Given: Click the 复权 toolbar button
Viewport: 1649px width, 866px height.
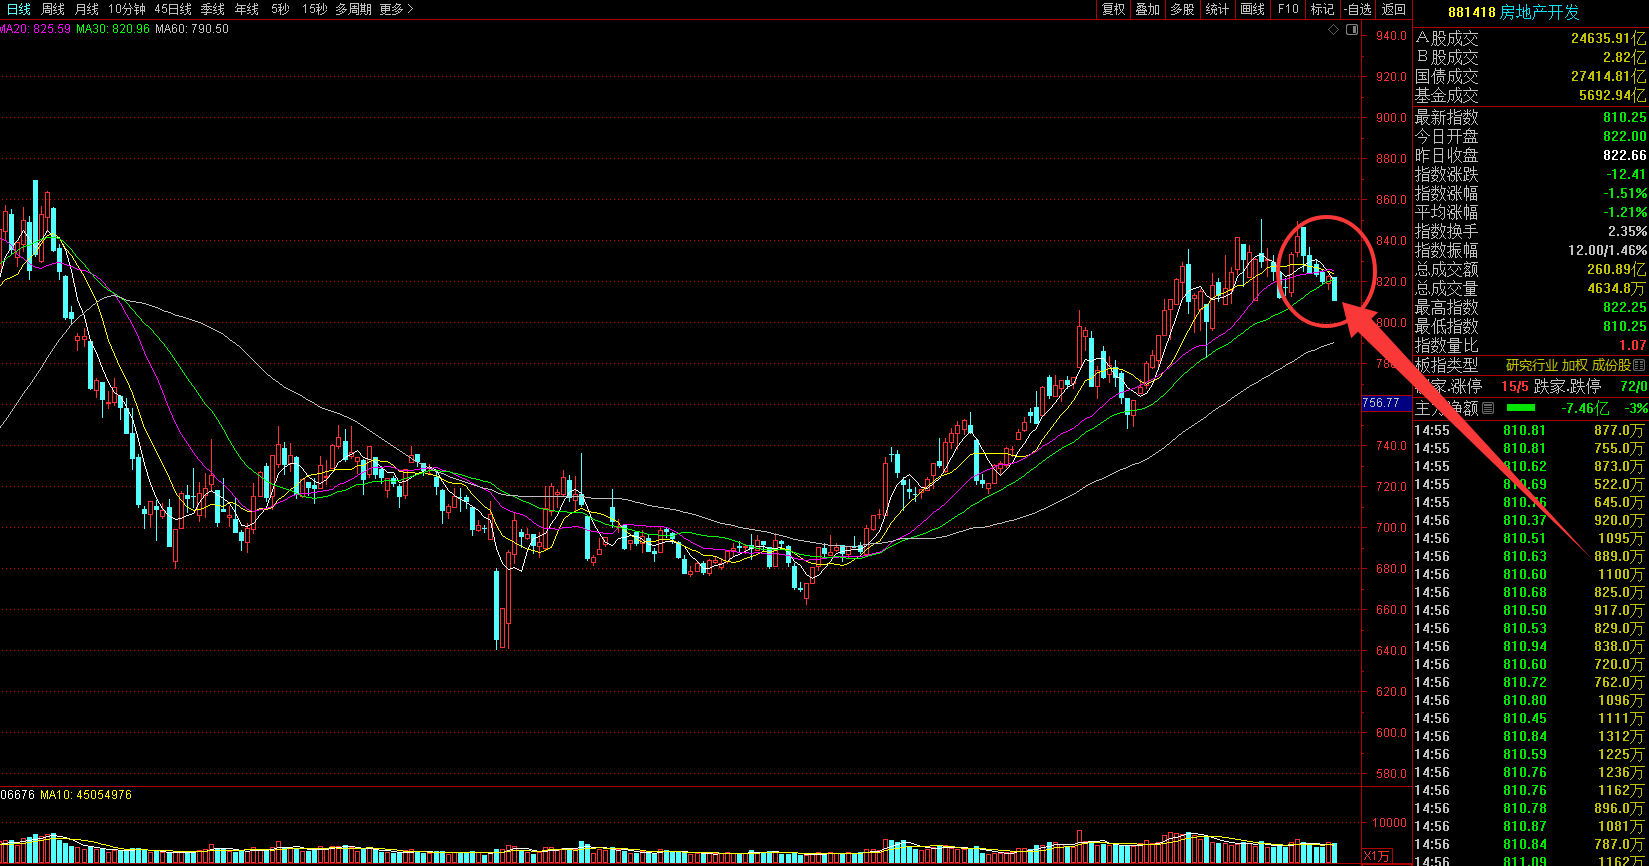Looking at the screenshot, I should click(x=1113, y=9).
